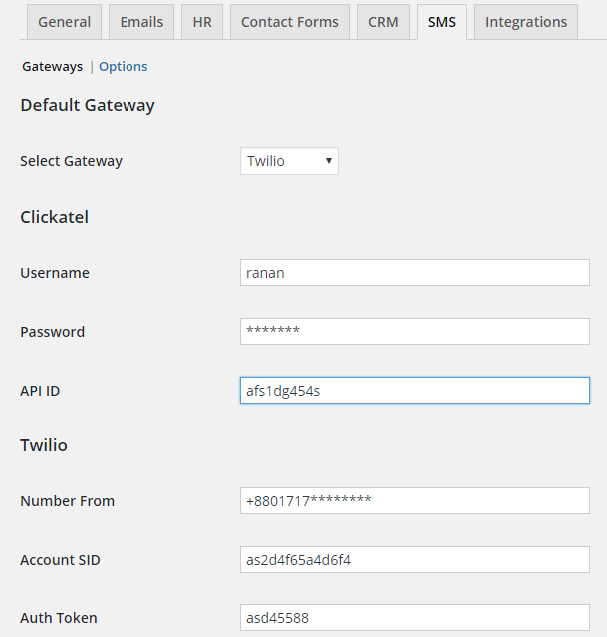The image size is (607, 637).
Task: Click the Clickatel section heading
Action: click(54, 217)
